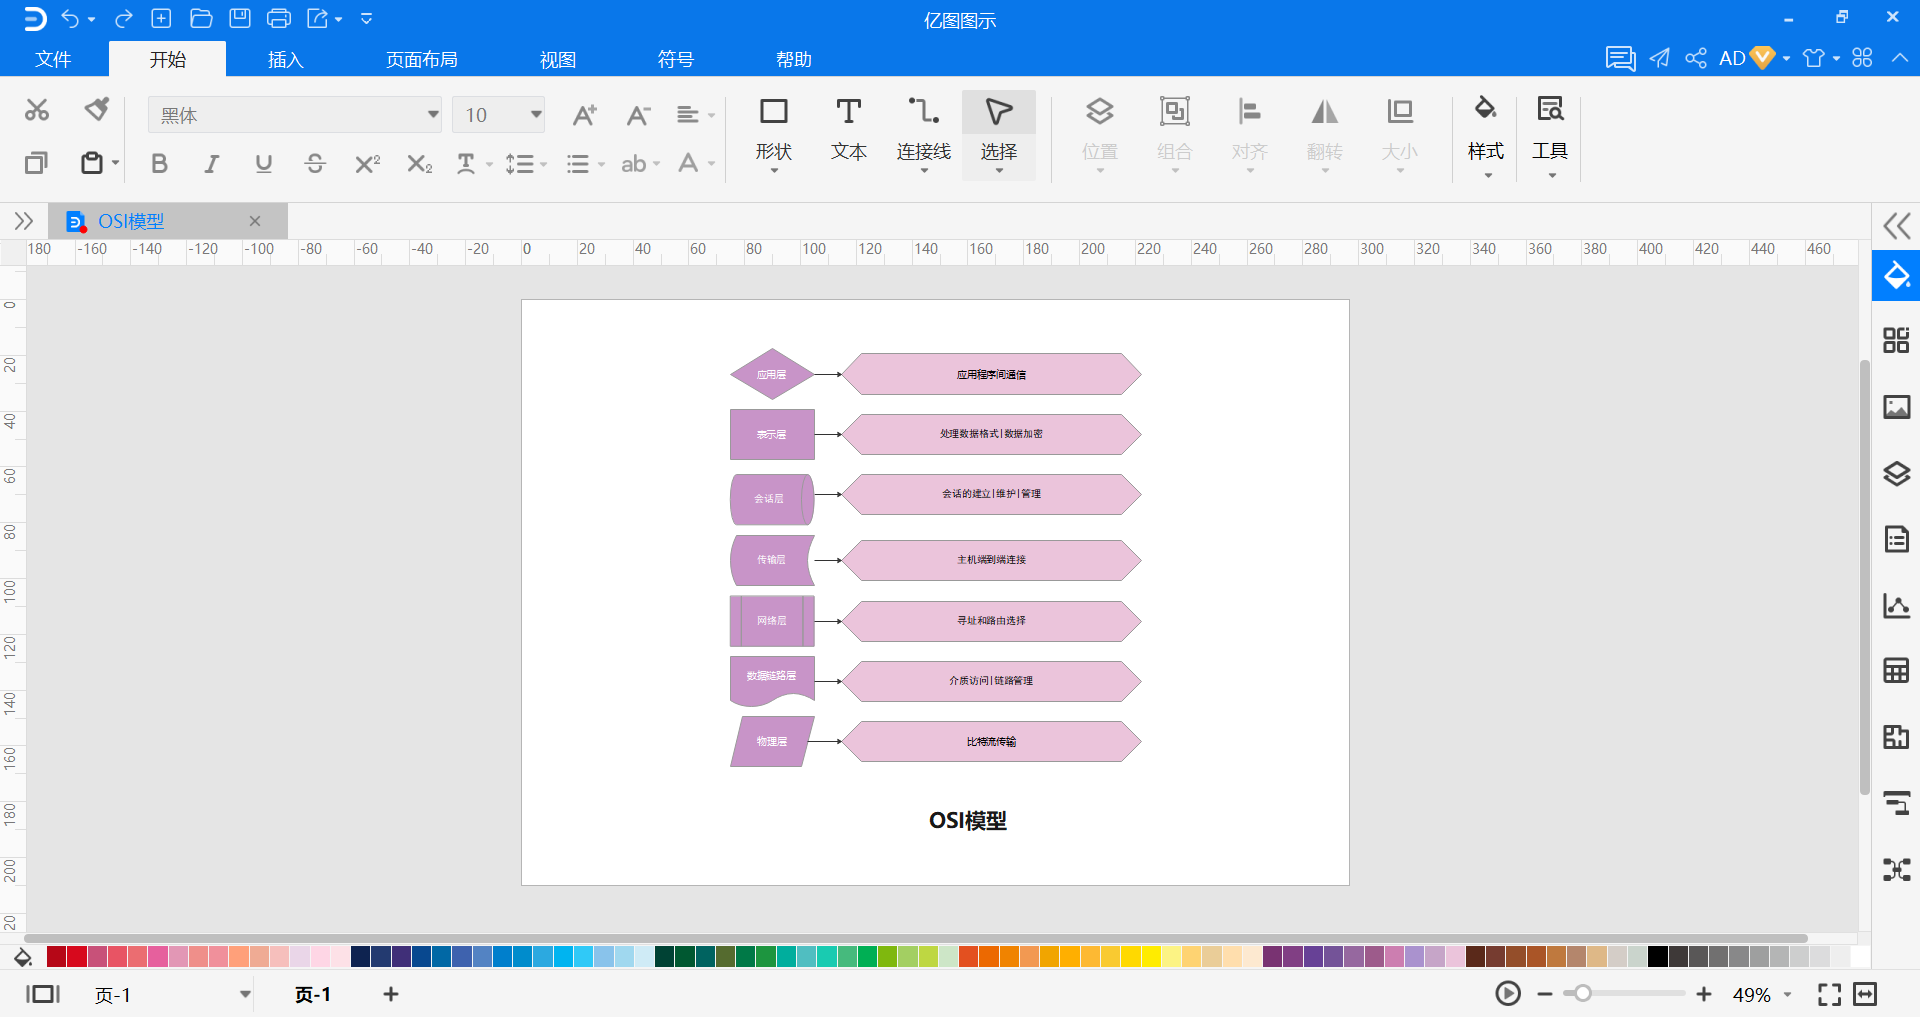Open the table panel in right sidebar
Viewport: 1920px width, 1017px height.
pyautogui.click(x=1896, y=670)
